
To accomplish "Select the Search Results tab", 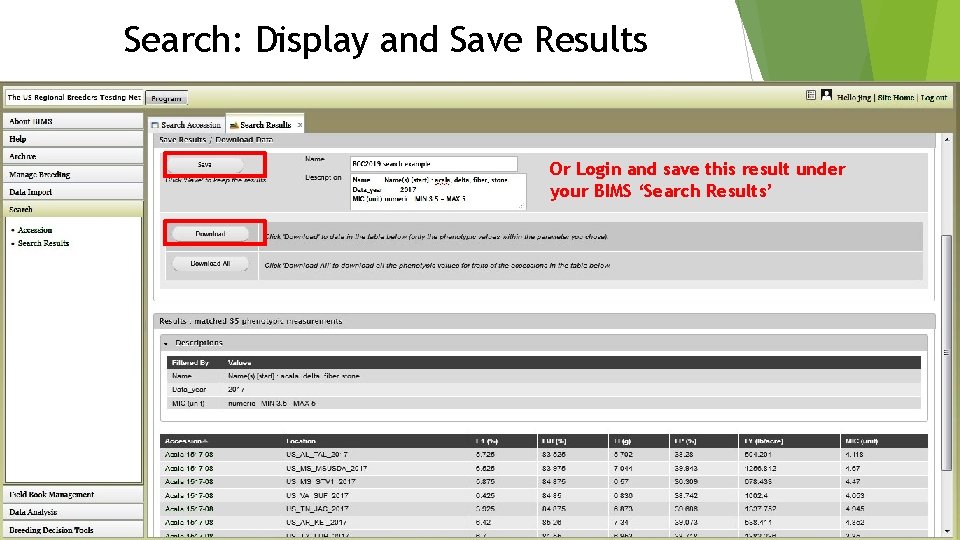I will pyautogui.click(x=265, y=124).
